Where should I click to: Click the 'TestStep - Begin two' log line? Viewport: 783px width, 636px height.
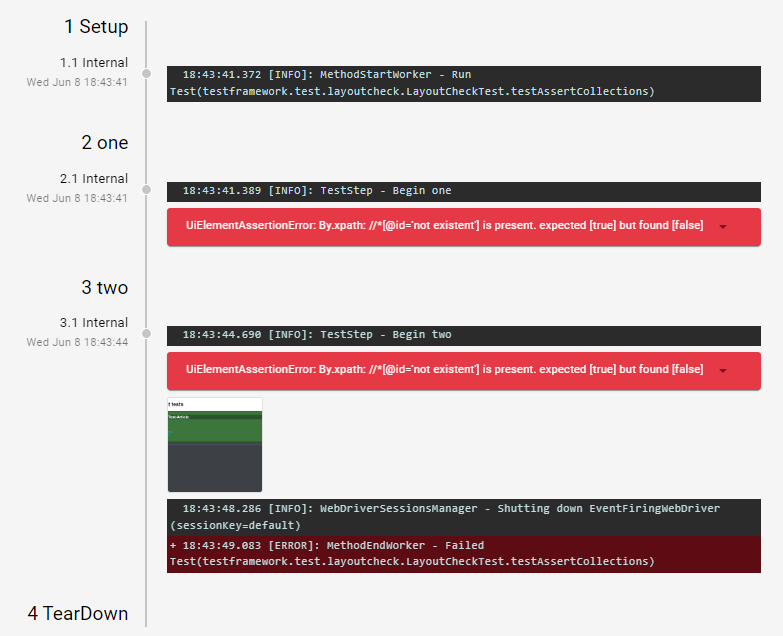click(x=464, y=336)
